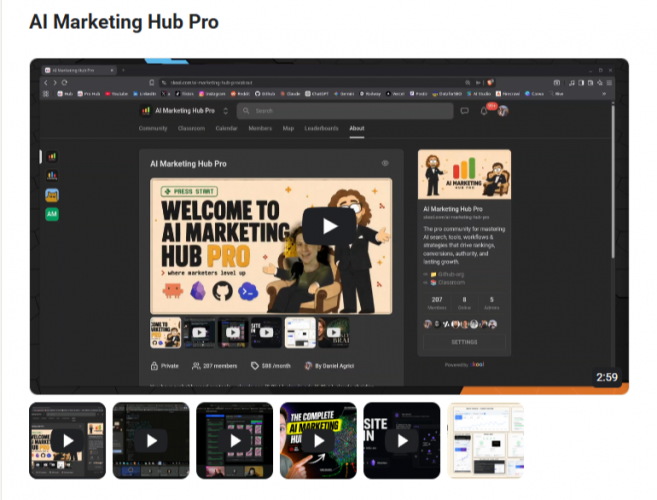The height and width of the screenshot is (500, 657).
Task: Open the chat bubble icon in Skool header
Action: (464, 111)
